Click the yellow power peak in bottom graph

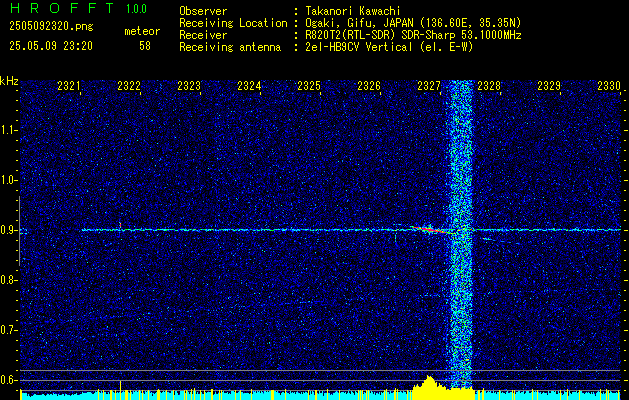(429, 386)
